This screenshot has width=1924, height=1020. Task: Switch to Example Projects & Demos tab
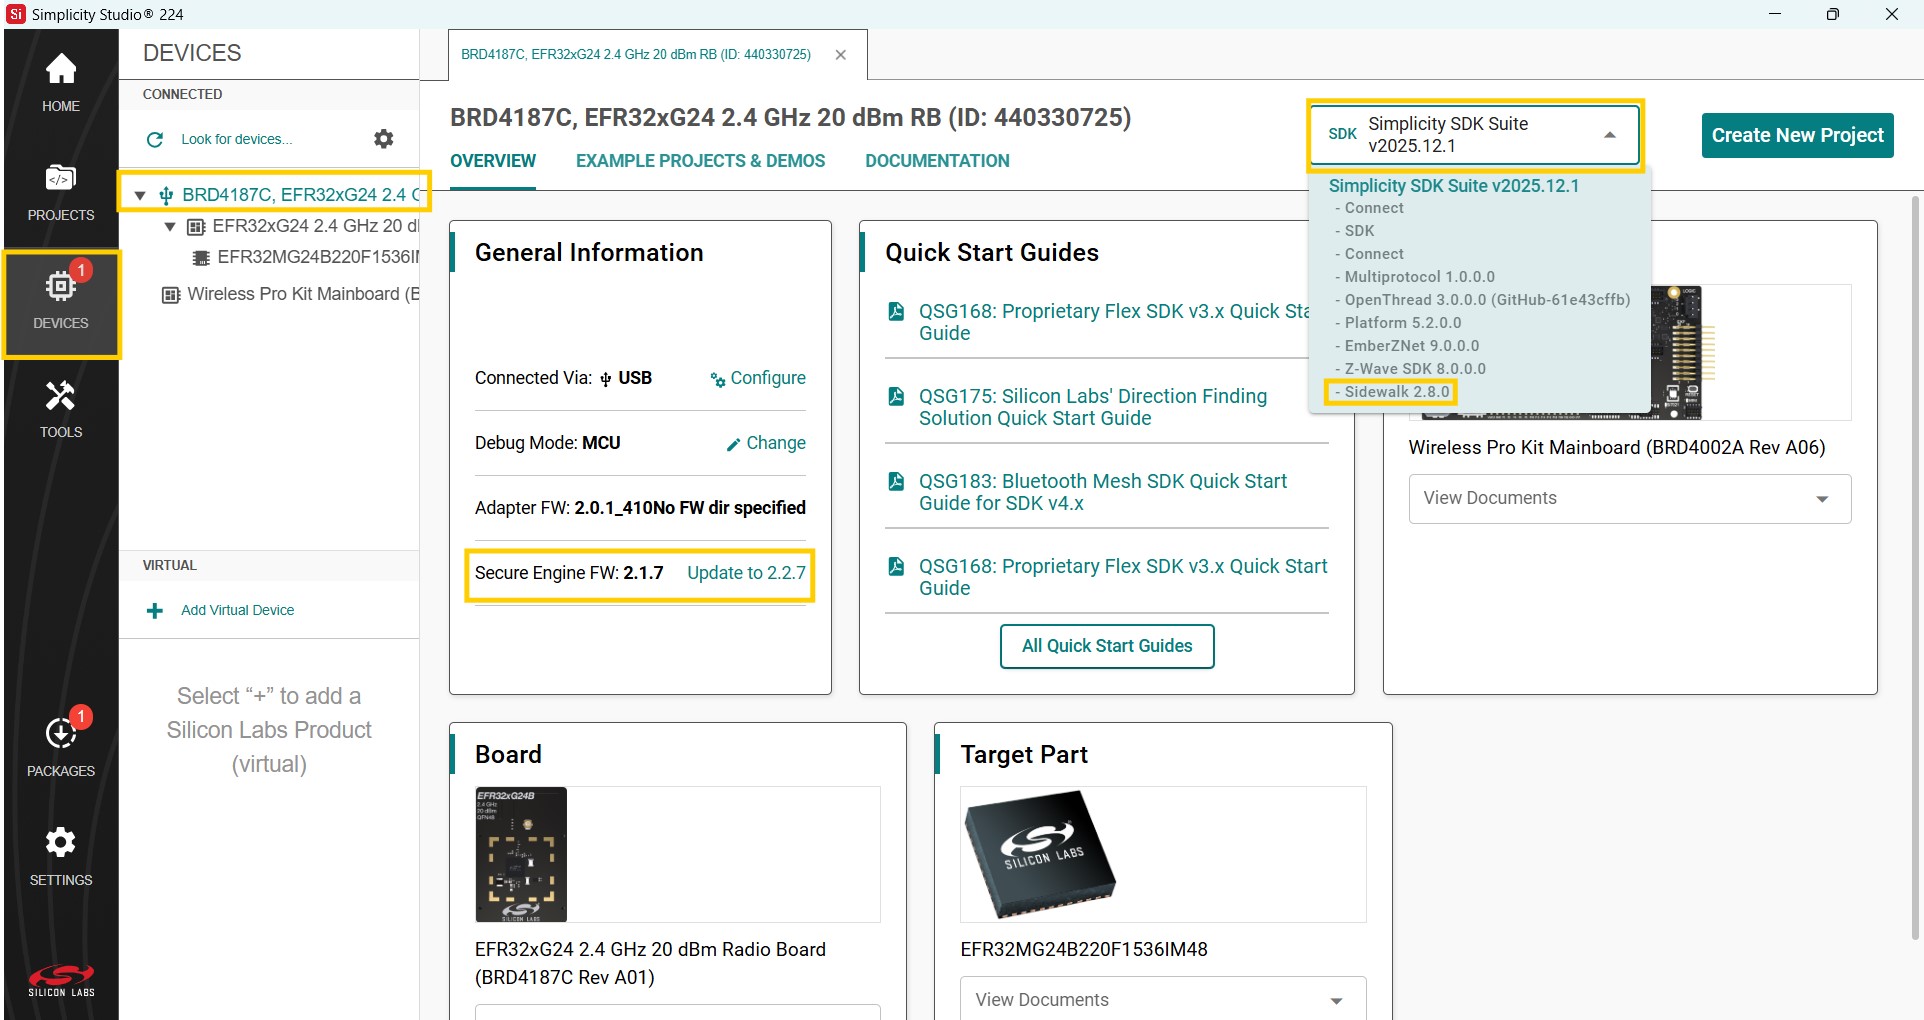(700, 161)
